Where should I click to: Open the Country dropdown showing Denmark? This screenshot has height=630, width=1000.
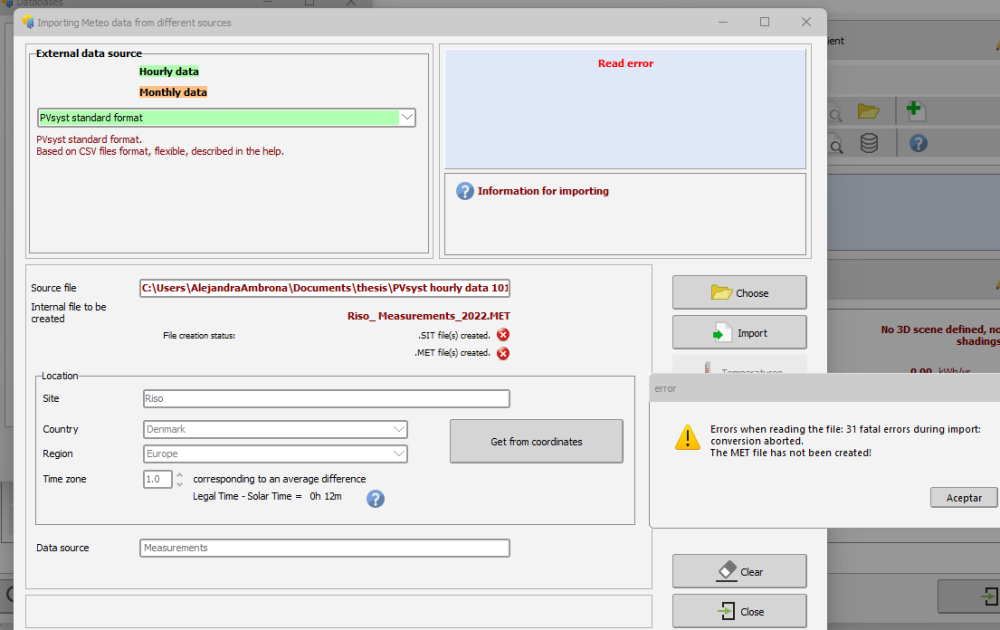point(398,429)
